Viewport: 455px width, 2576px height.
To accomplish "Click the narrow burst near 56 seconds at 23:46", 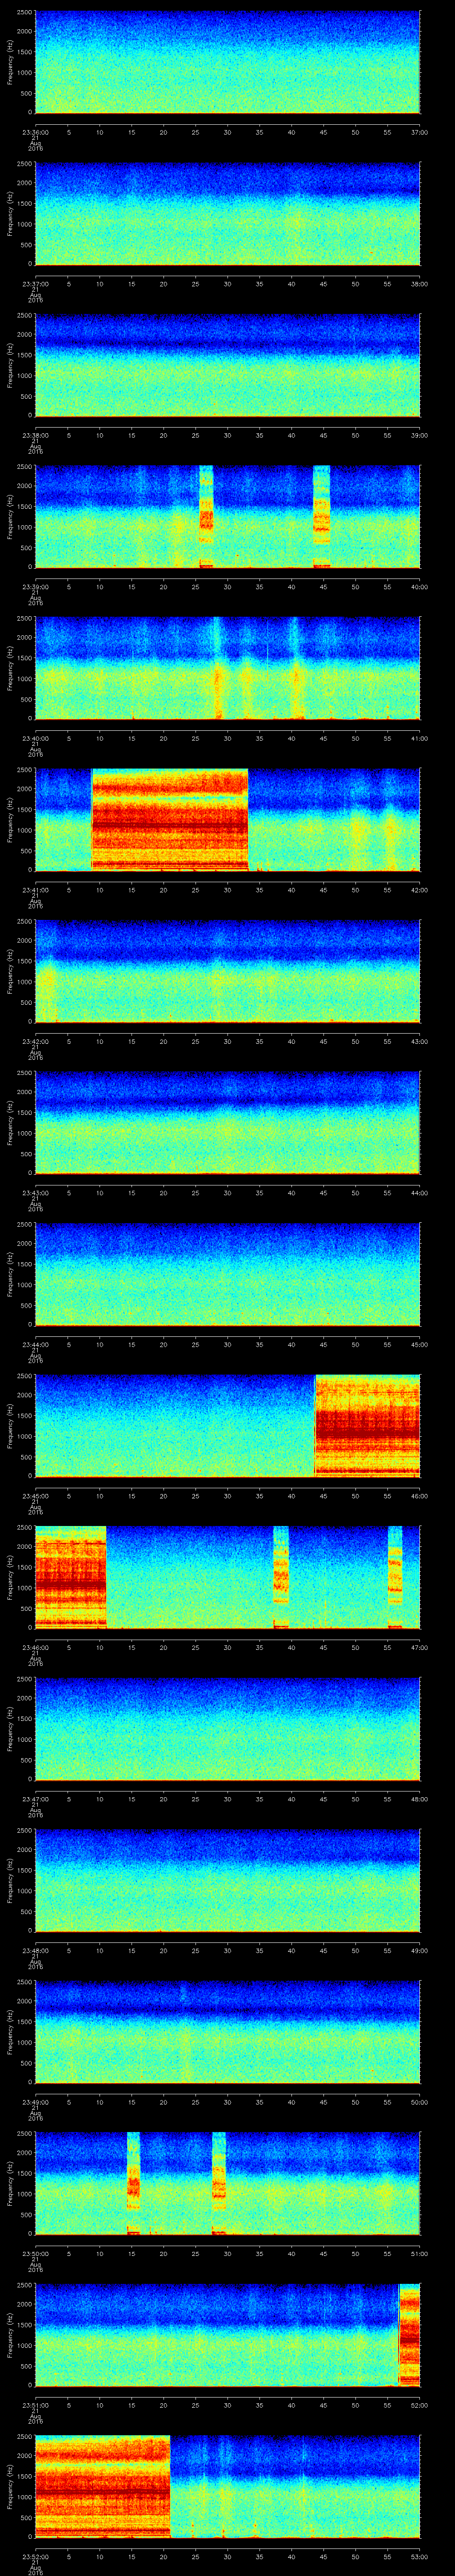I will coord(395,1577).
